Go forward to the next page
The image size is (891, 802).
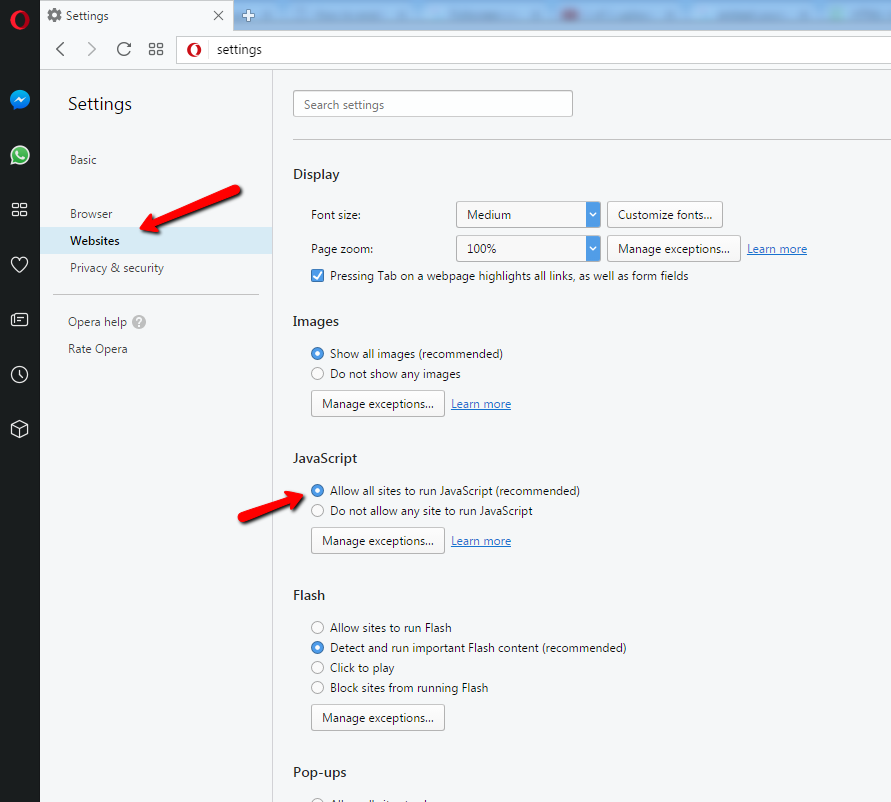pos(91,49)
